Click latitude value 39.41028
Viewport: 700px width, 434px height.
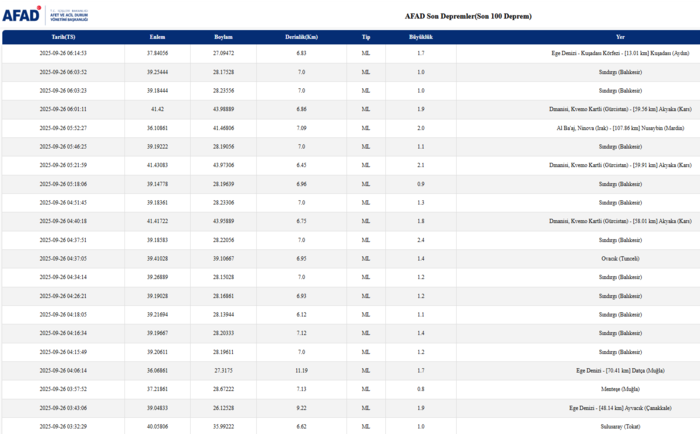(x=157, y=259)
